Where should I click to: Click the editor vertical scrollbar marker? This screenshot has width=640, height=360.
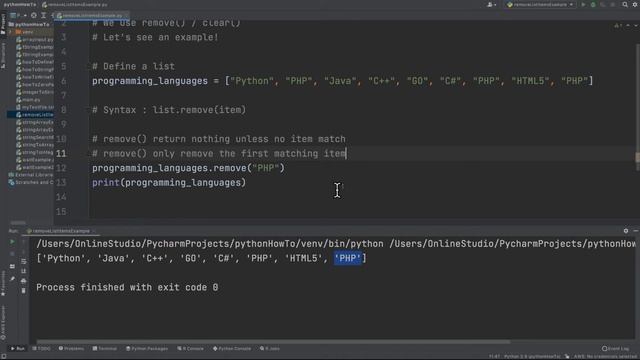coord(638,157)
